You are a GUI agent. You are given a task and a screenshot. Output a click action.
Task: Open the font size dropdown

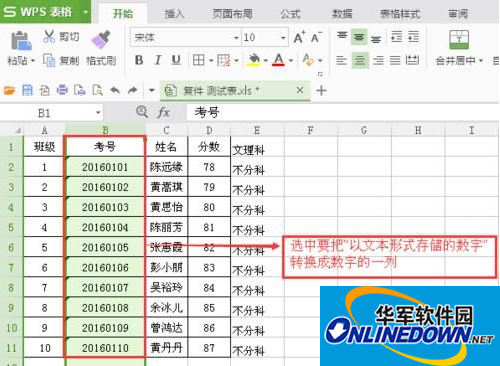pyautogui.click(x=283, y=38)
